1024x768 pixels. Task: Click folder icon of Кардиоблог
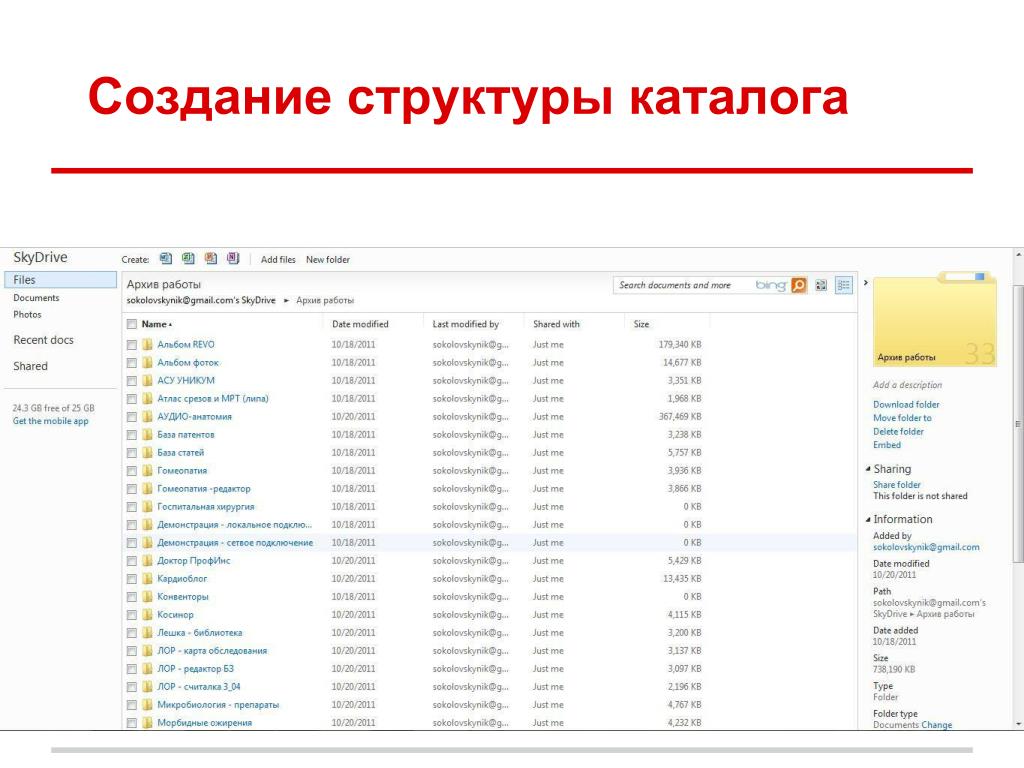click(x=148, y=579)
